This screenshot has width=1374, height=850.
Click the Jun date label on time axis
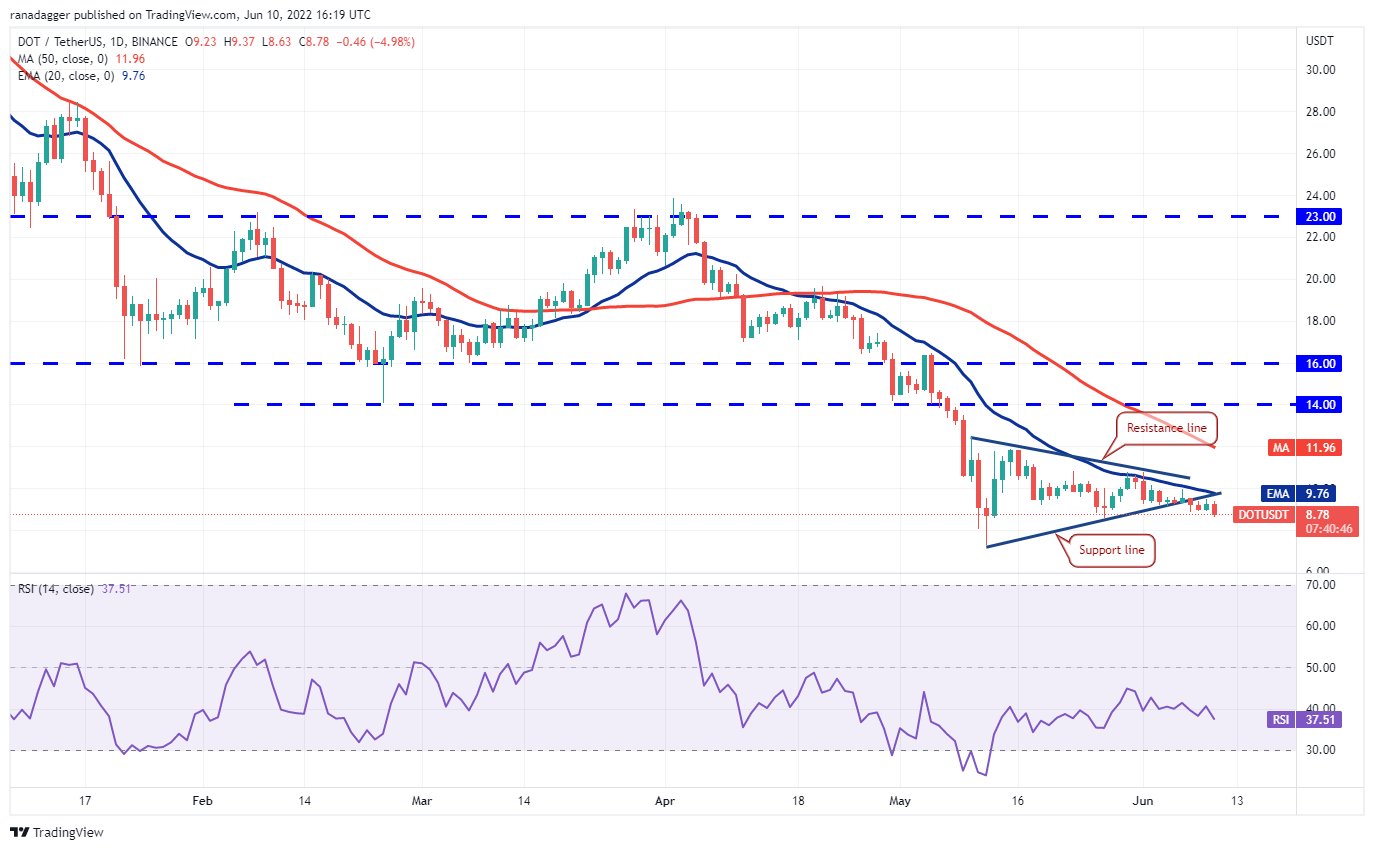(x=1141, y=801)
